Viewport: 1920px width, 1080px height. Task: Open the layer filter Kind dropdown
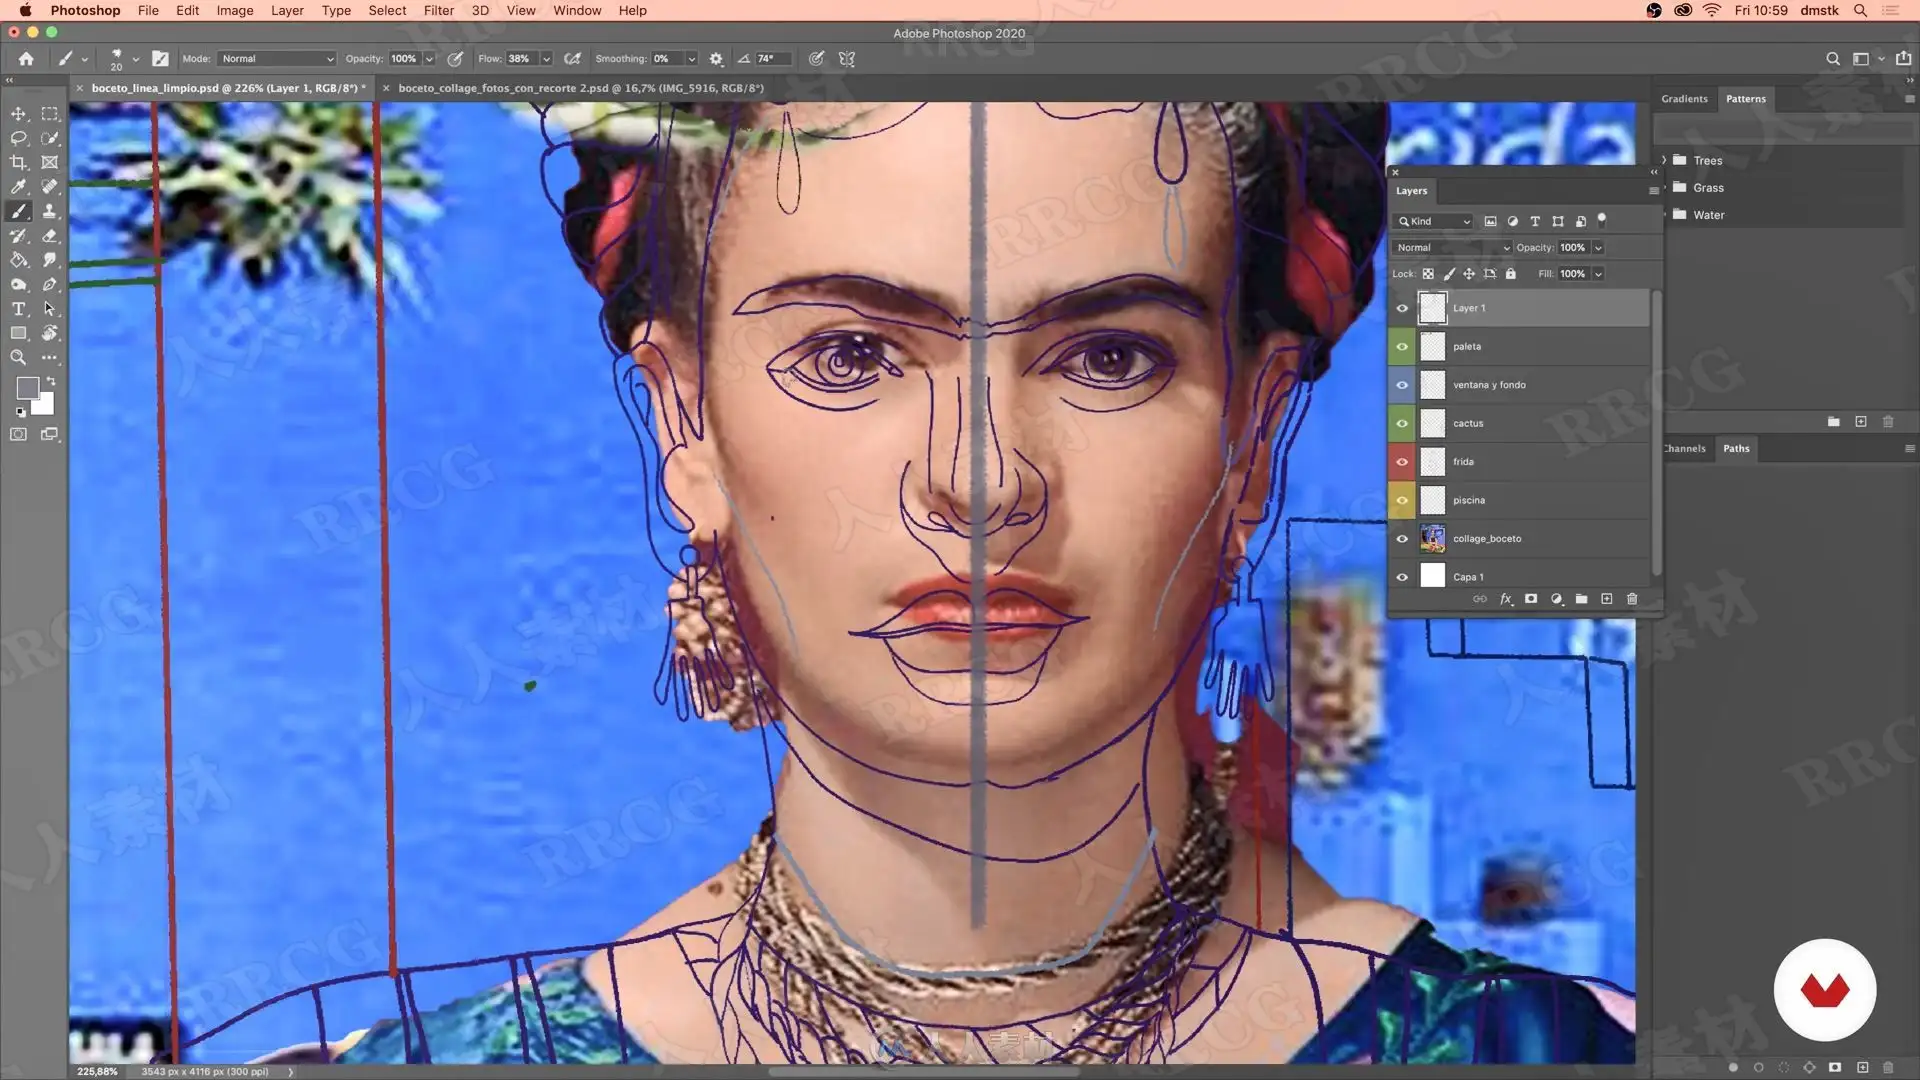[1434, 222]
